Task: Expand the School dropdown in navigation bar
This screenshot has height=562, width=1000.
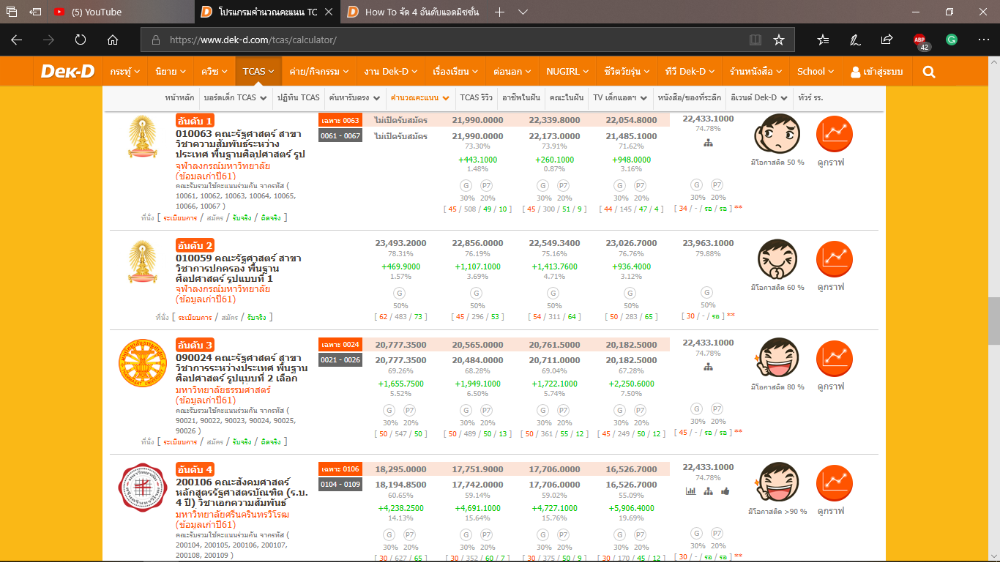Action: tap(815, 72)
